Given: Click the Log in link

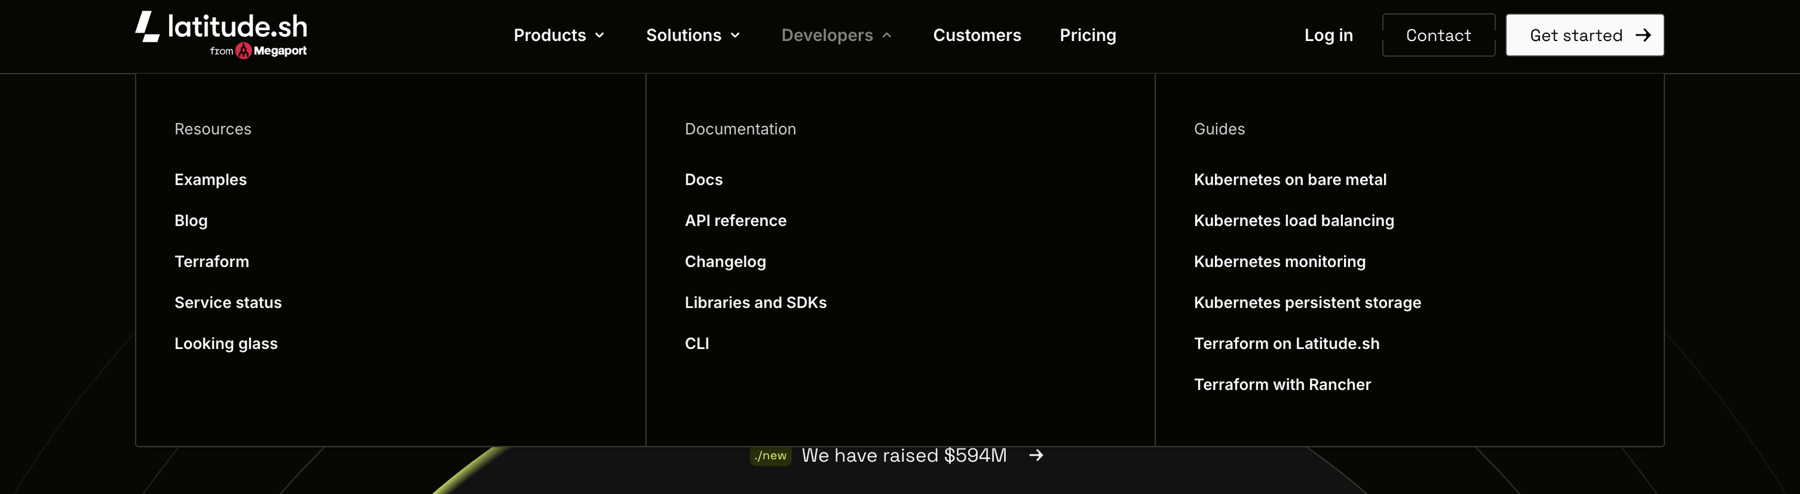Looking at the screenshot, I should click(1328, 35).
